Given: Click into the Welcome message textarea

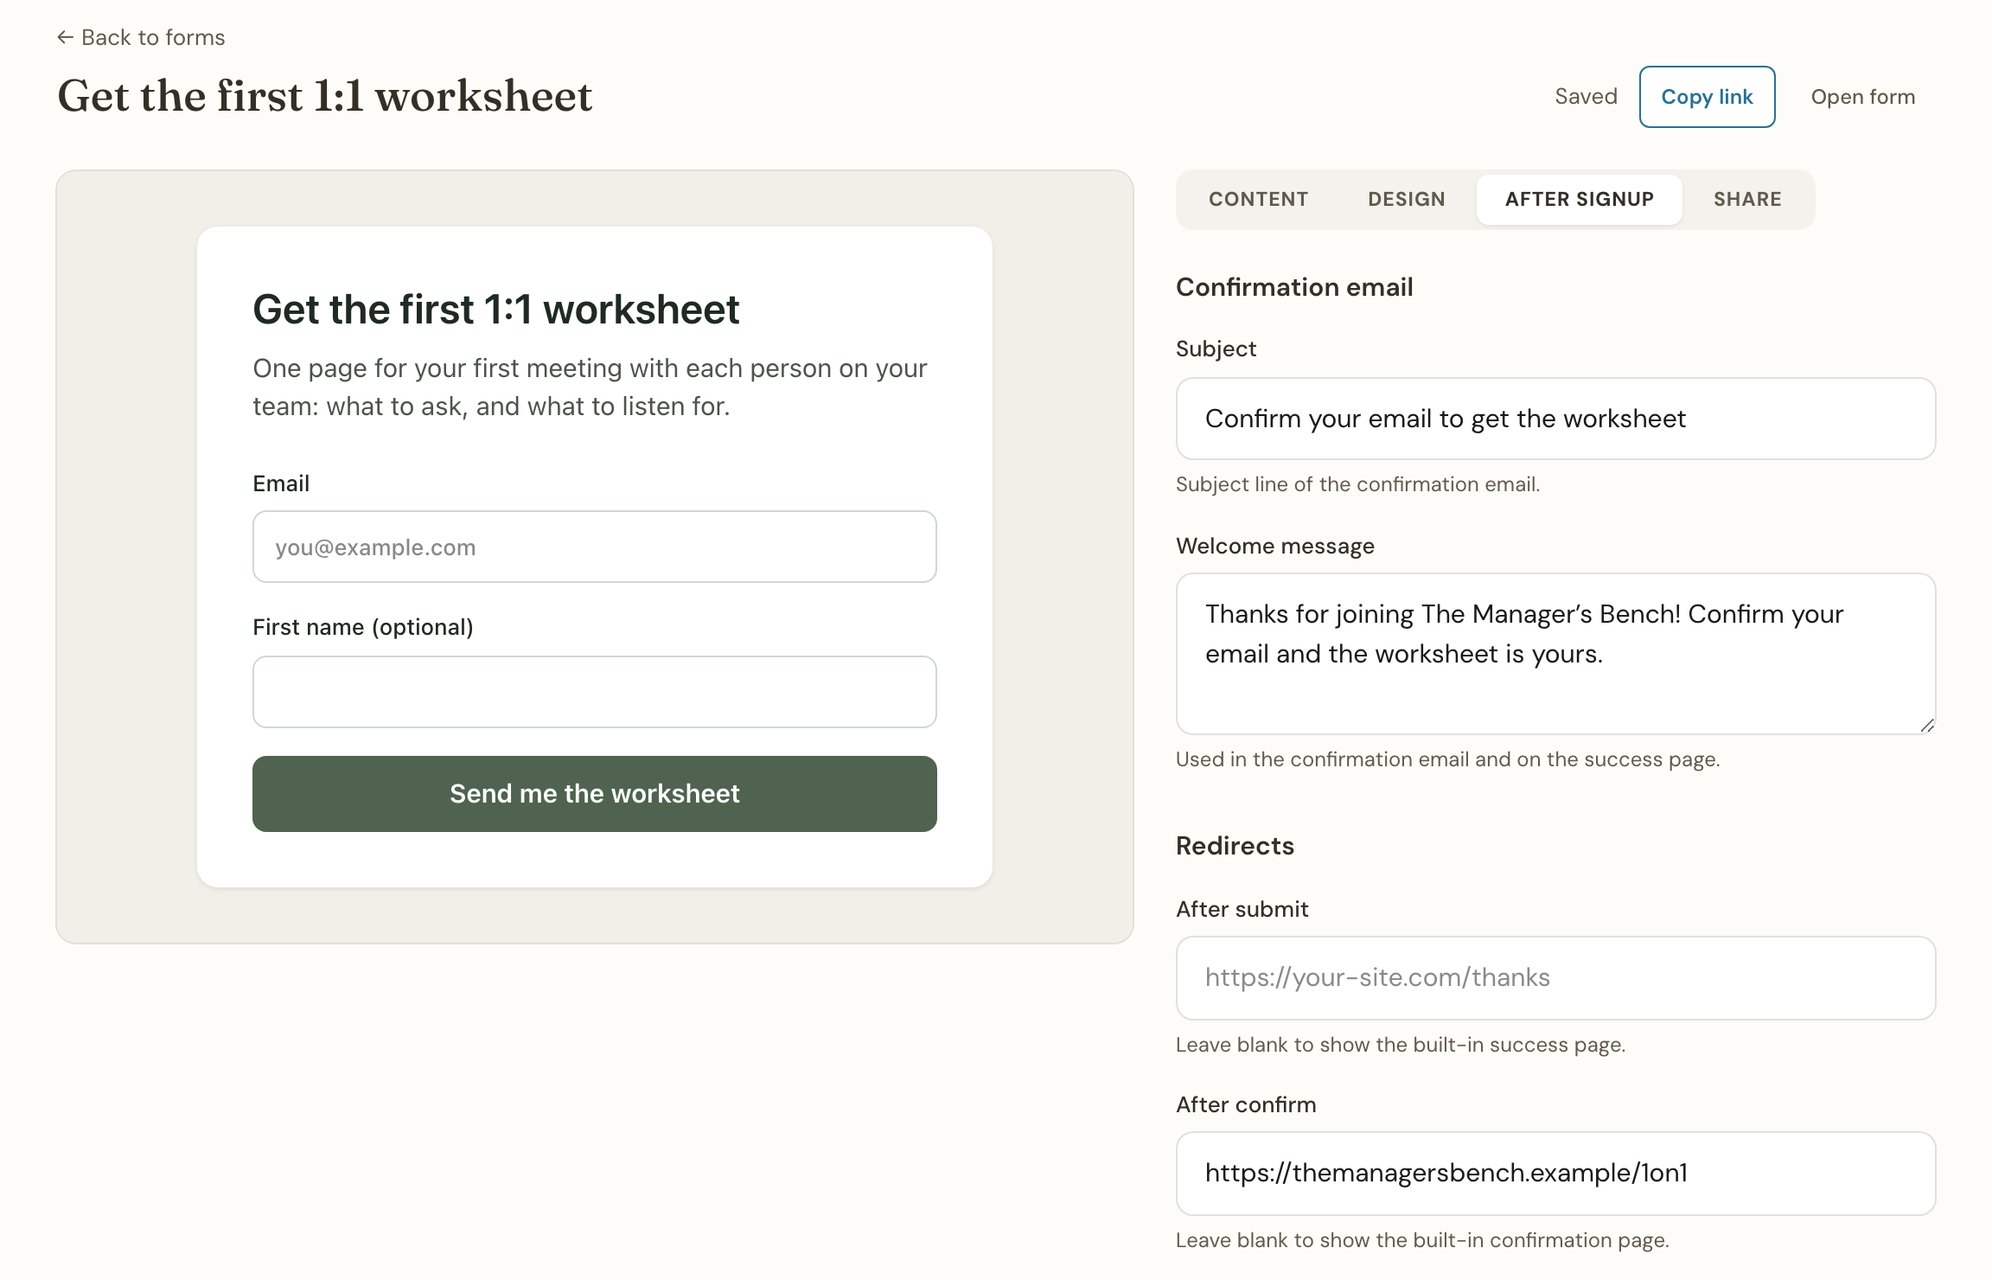Looking at the screenshot, I should coord(1555,653).
